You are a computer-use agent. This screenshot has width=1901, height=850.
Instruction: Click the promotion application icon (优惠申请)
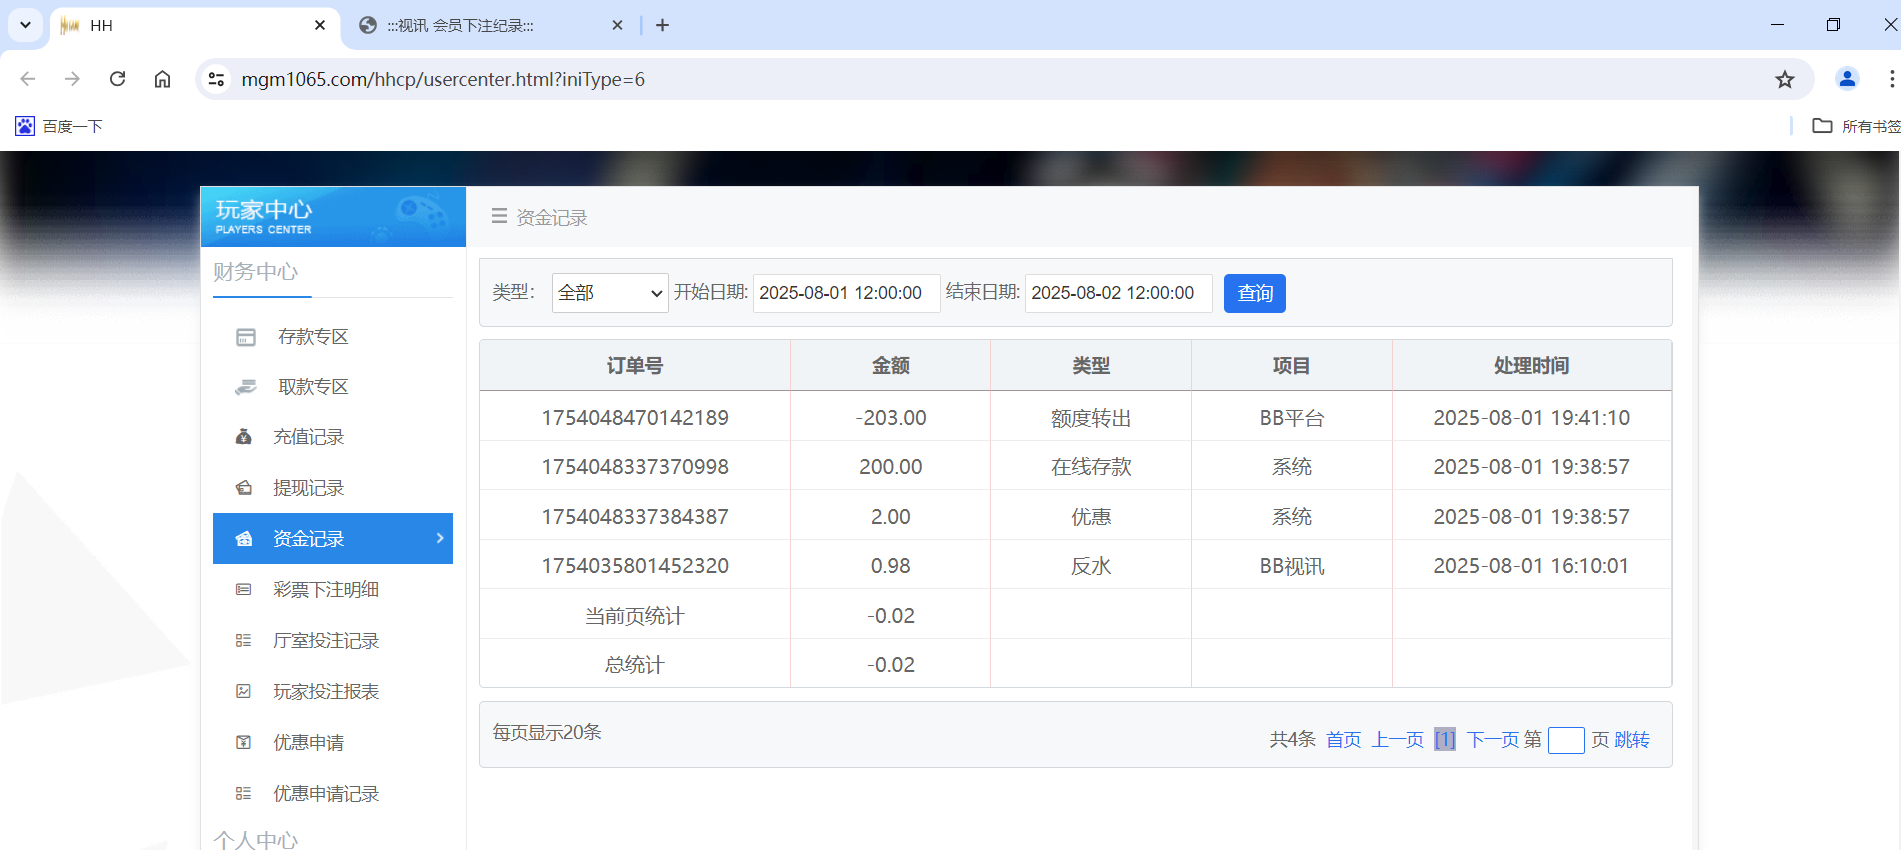[x=243, y=742]
